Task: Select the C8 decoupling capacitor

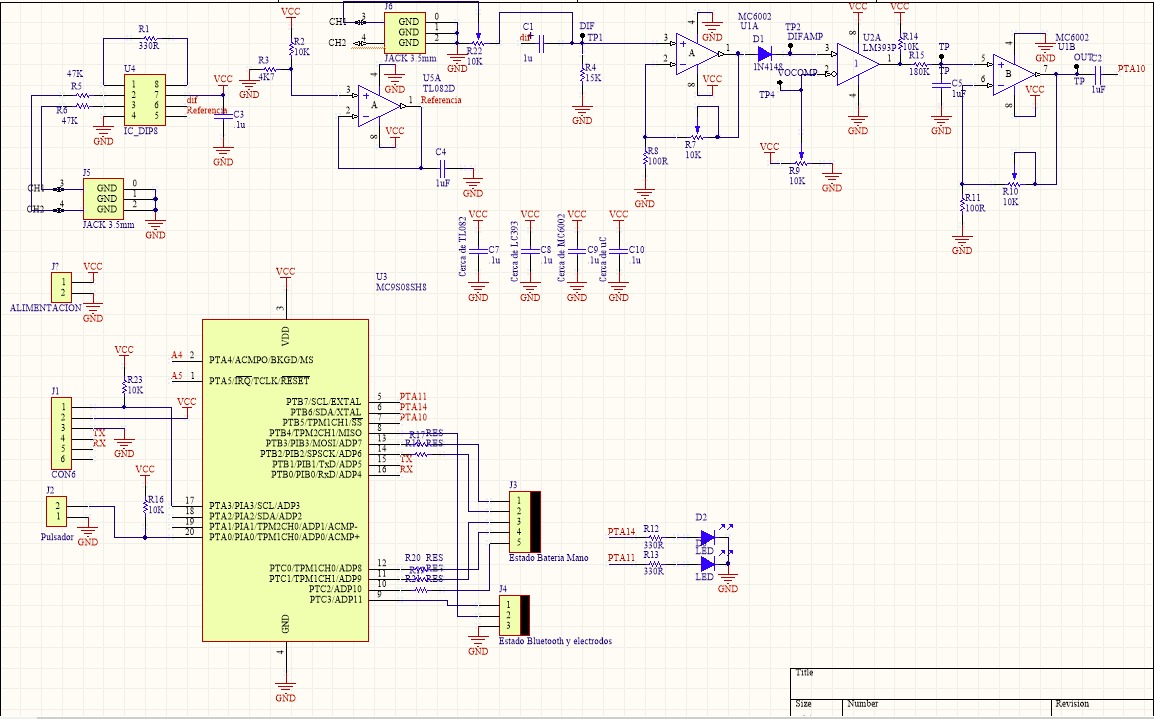Action: [x=530, y=251]
